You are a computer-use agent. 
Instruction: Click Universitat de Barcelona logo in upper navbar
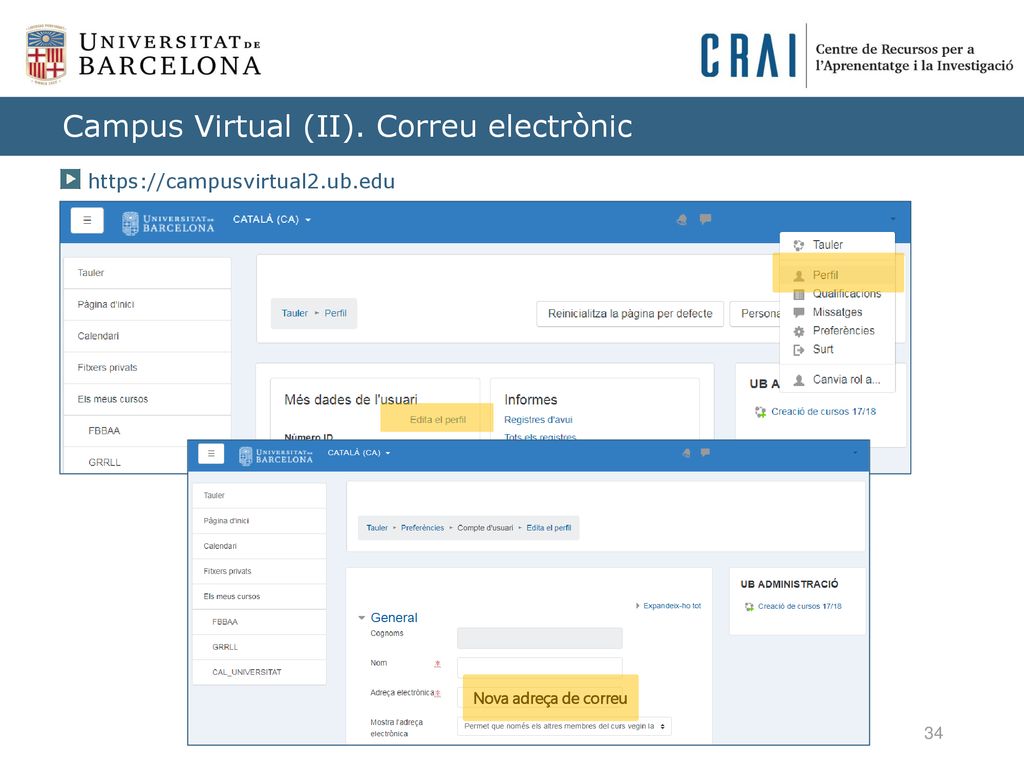168,223
